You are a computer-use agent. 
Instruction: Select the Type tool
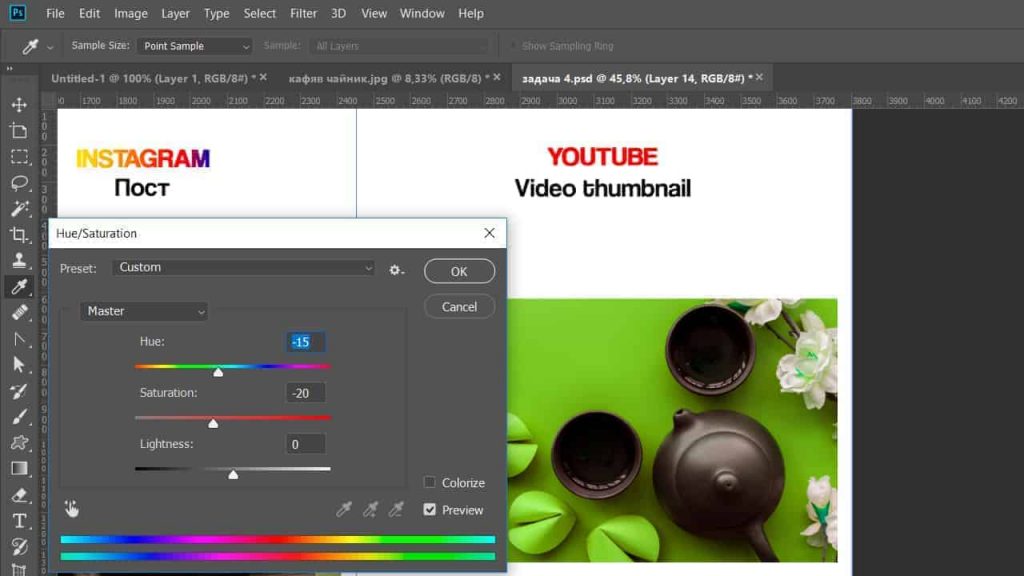click(19, 521)
